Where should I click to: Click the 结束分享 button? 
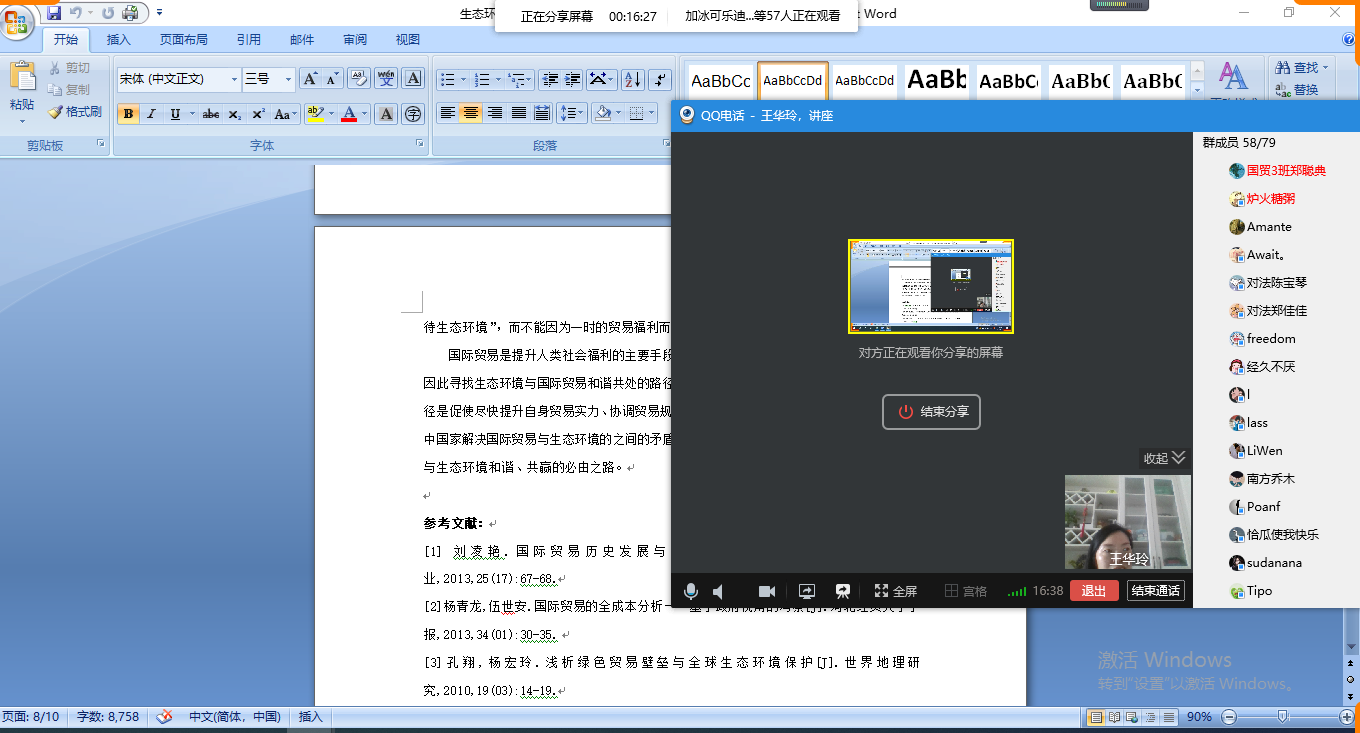(x=931, y=412)
